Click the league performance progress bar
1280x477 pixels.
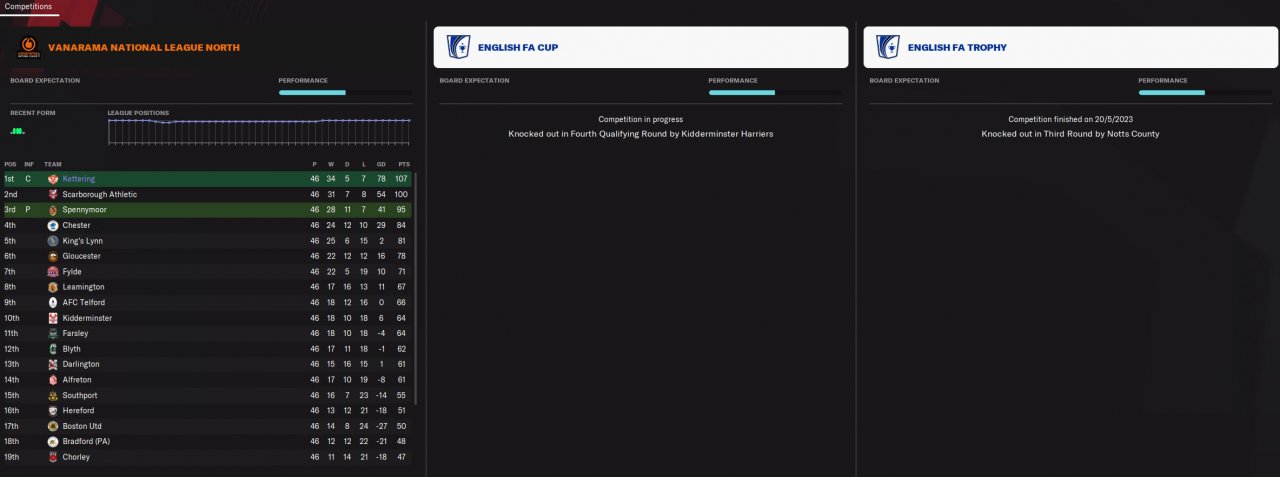(x=345, y=93)
